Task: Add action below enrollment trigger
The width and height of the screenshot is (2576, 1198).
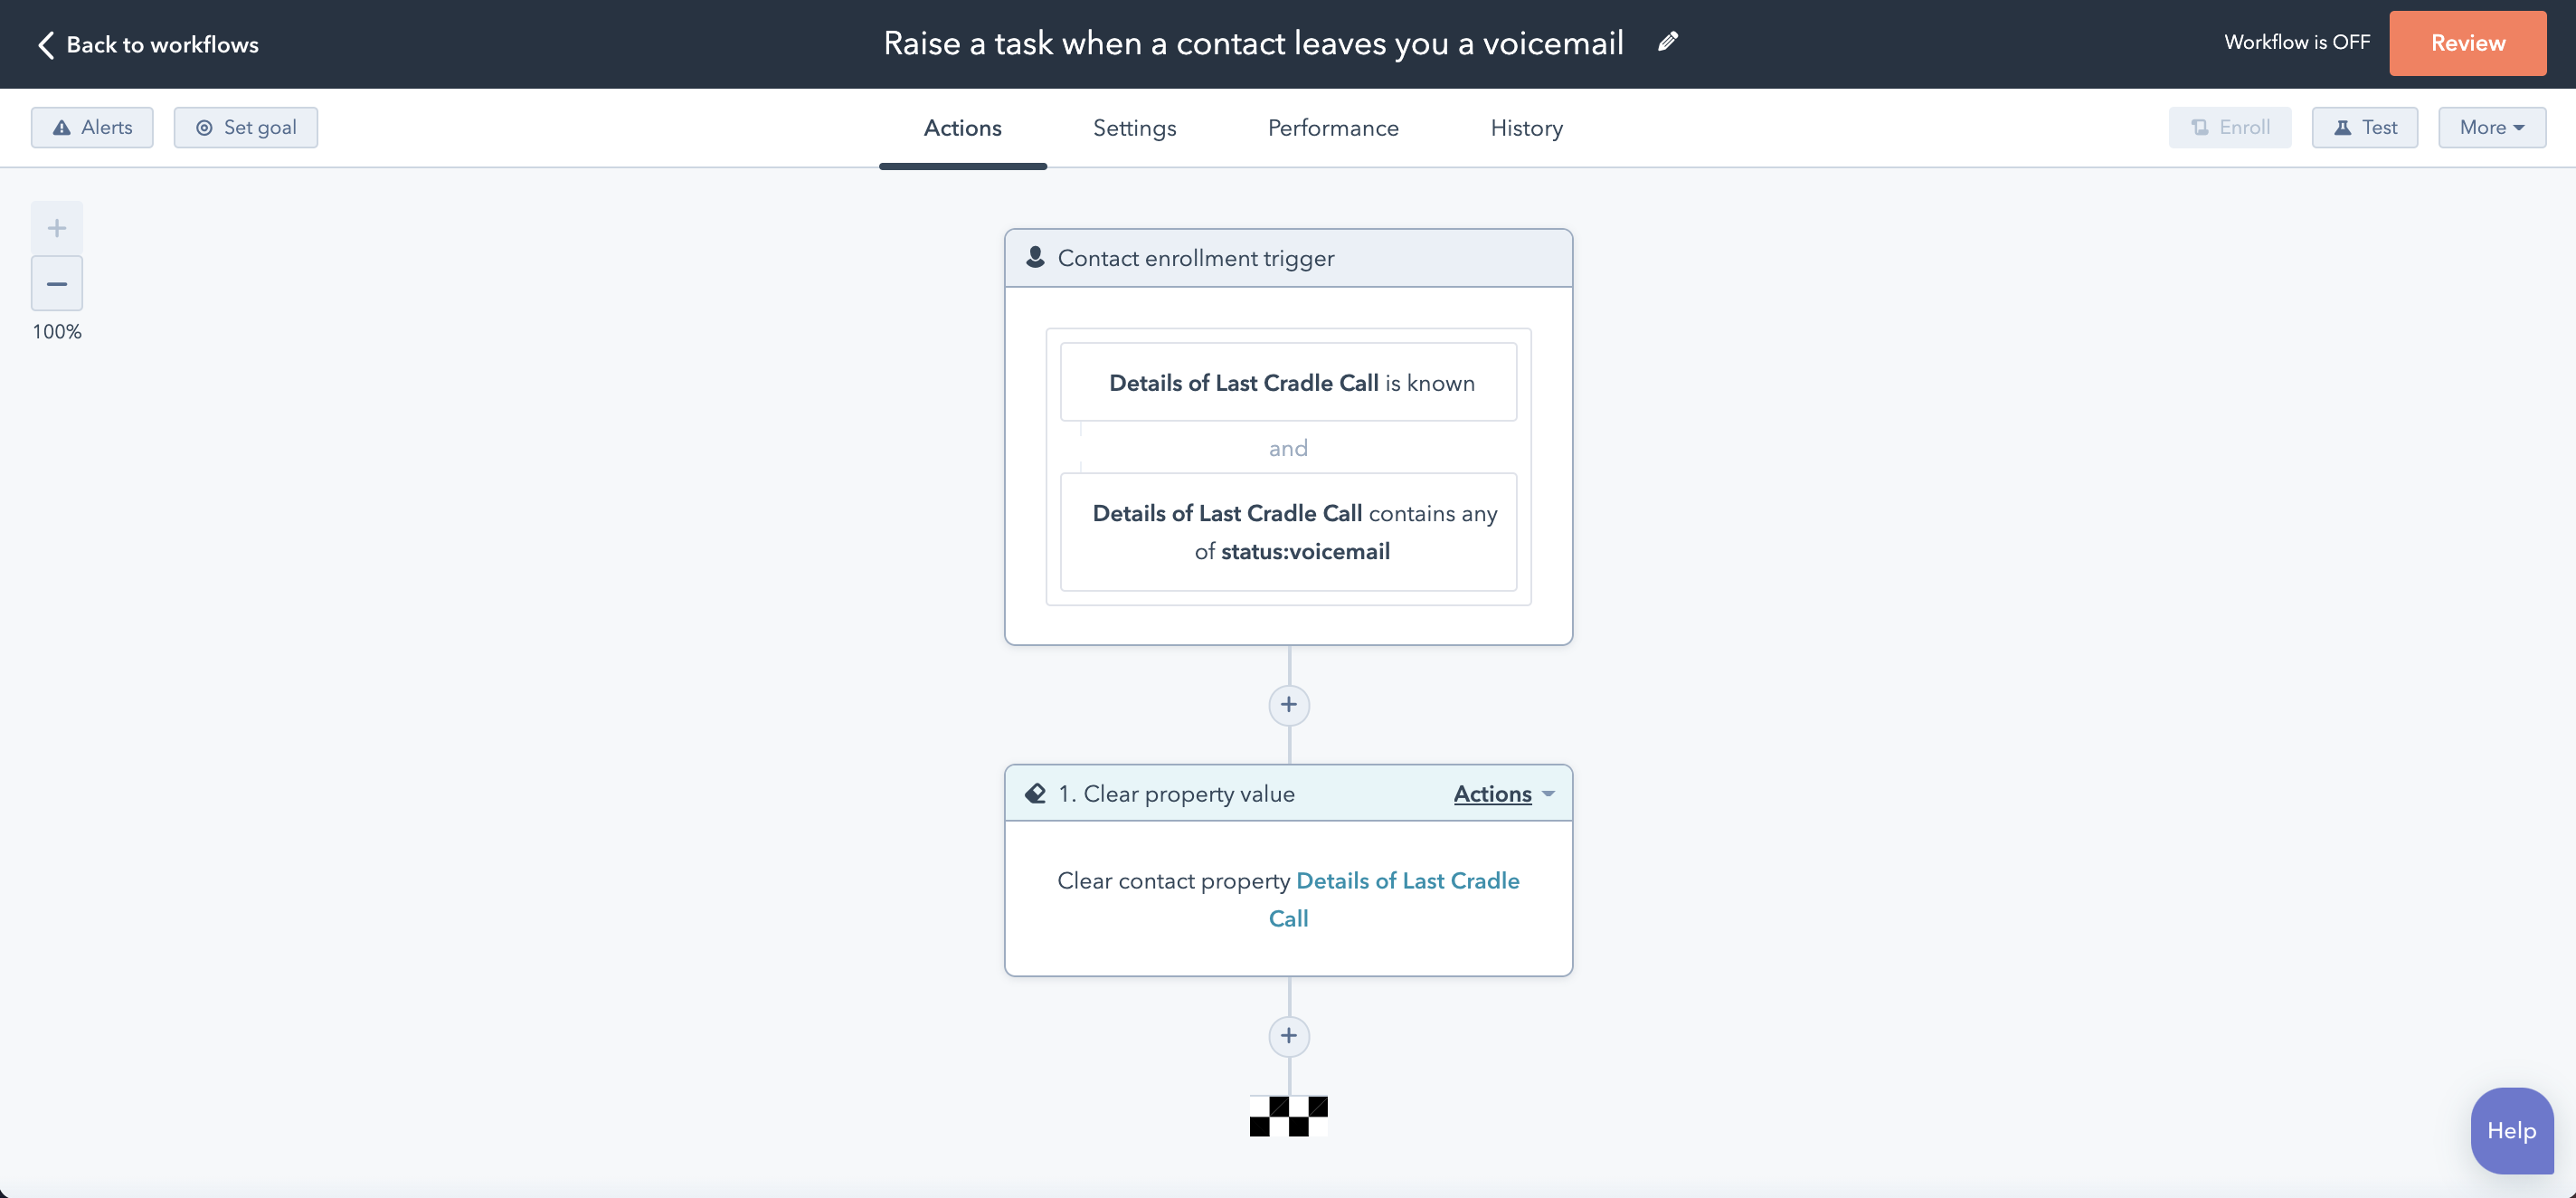Action: pyautogui.click(x=1288, y=705)
